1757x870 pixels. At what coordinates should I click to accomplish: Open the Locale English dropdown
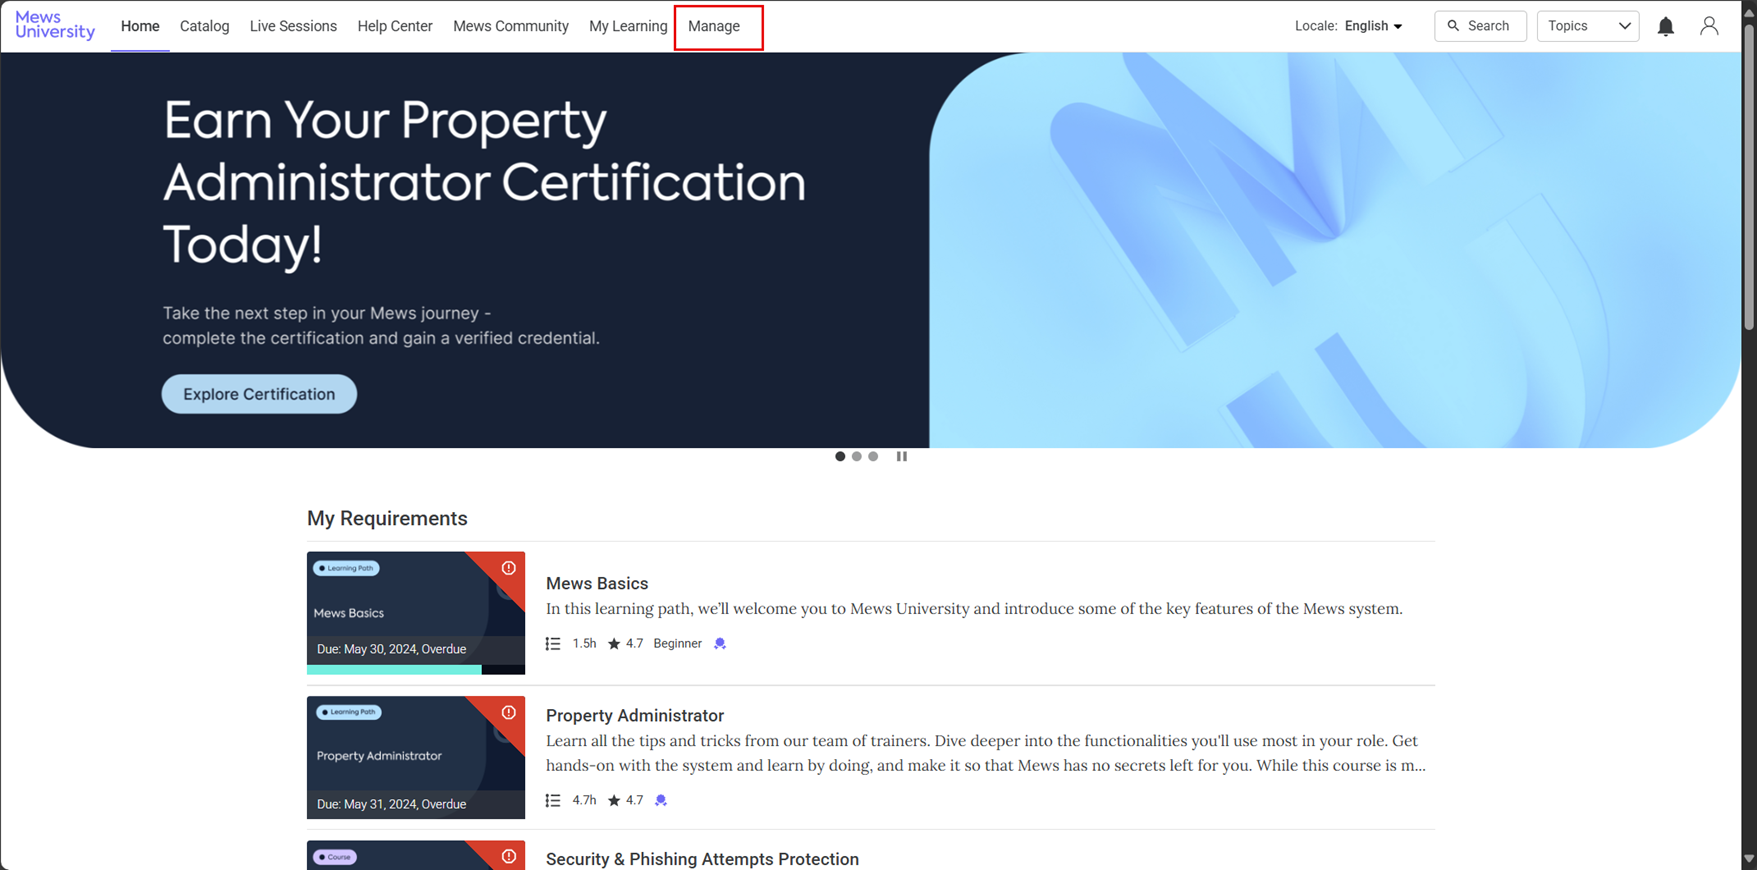coord(1374,26)
